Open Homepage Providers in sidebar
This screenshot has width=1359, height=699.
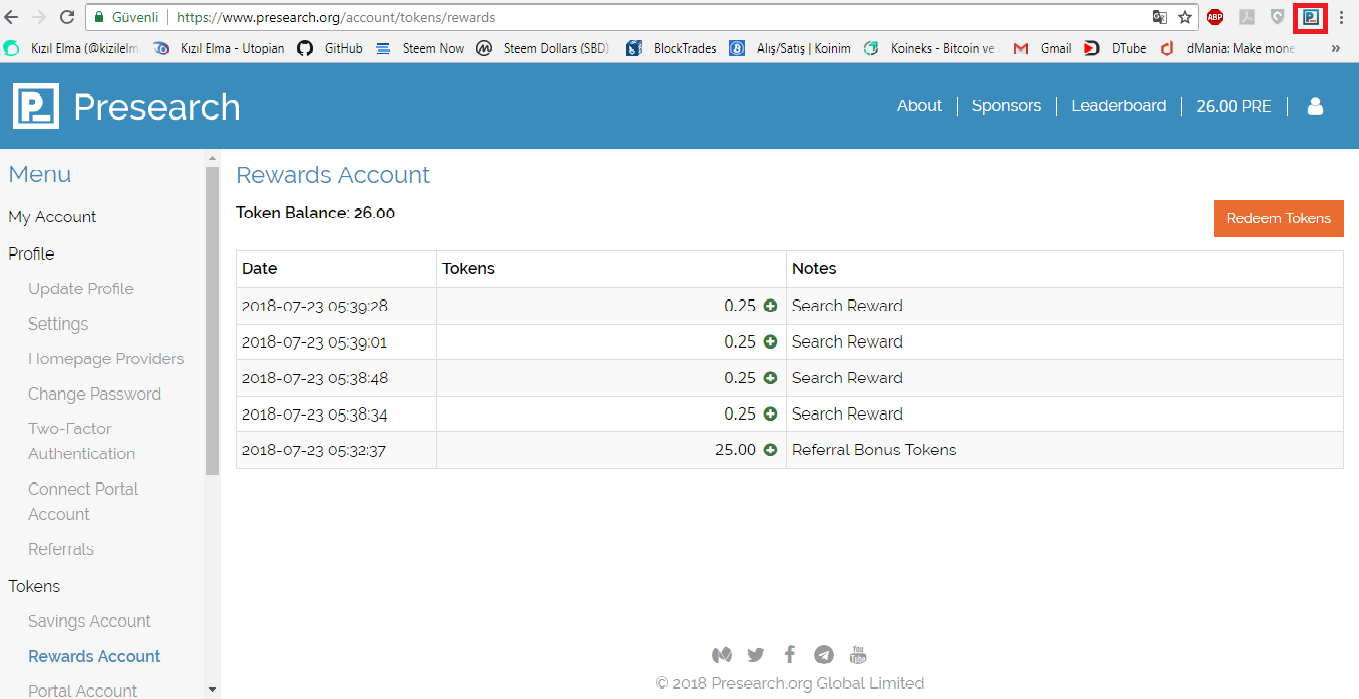[106, 359]
